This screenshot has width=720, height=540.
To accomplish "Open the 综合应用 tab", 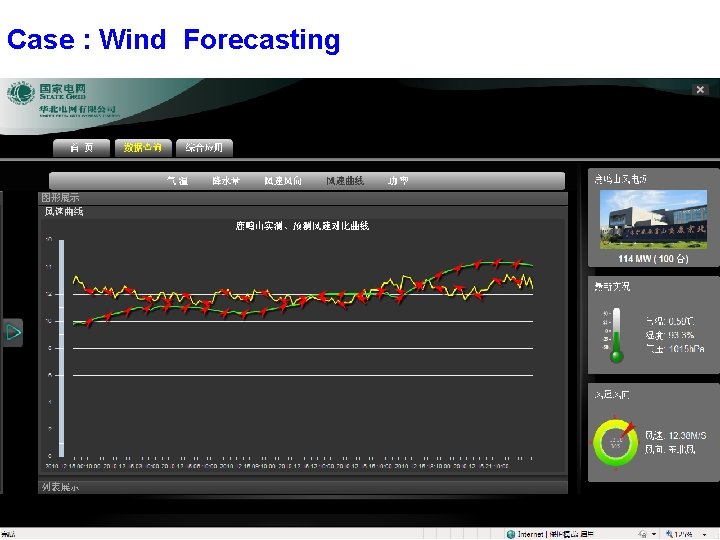I will [x=204, y=147].
